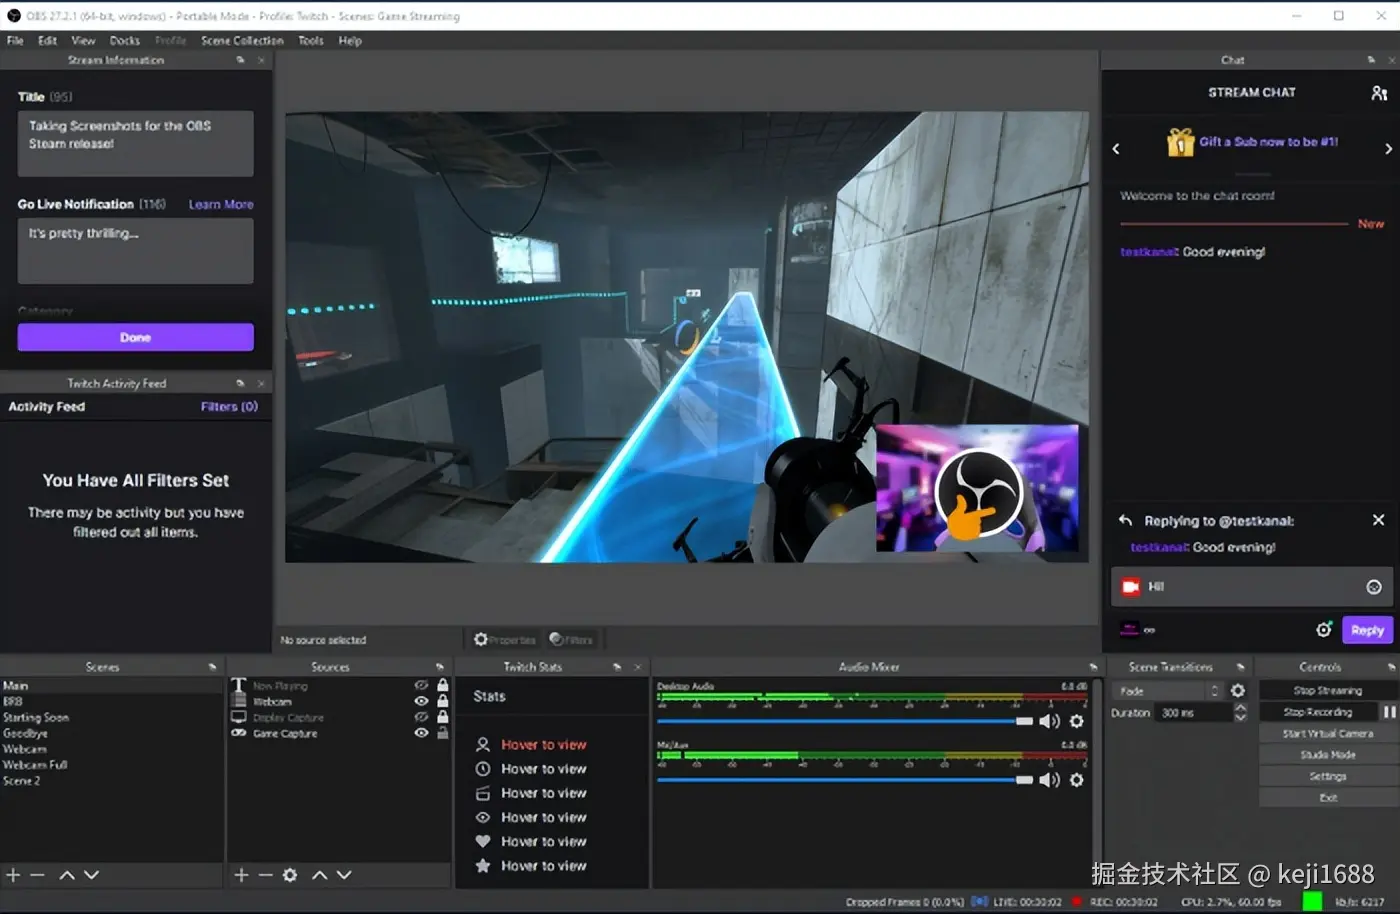The image size is (1400, 914).
Task: Mute Mic/Aux speaker
Action: pyautogui.click(x=1049, y=780)
